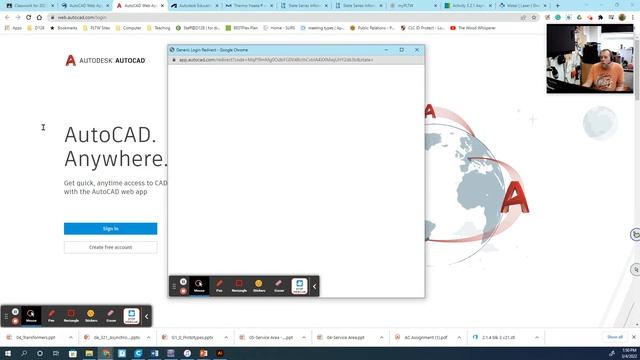Open The Wood Whisperer bookmark

click(x=473, y=28)
